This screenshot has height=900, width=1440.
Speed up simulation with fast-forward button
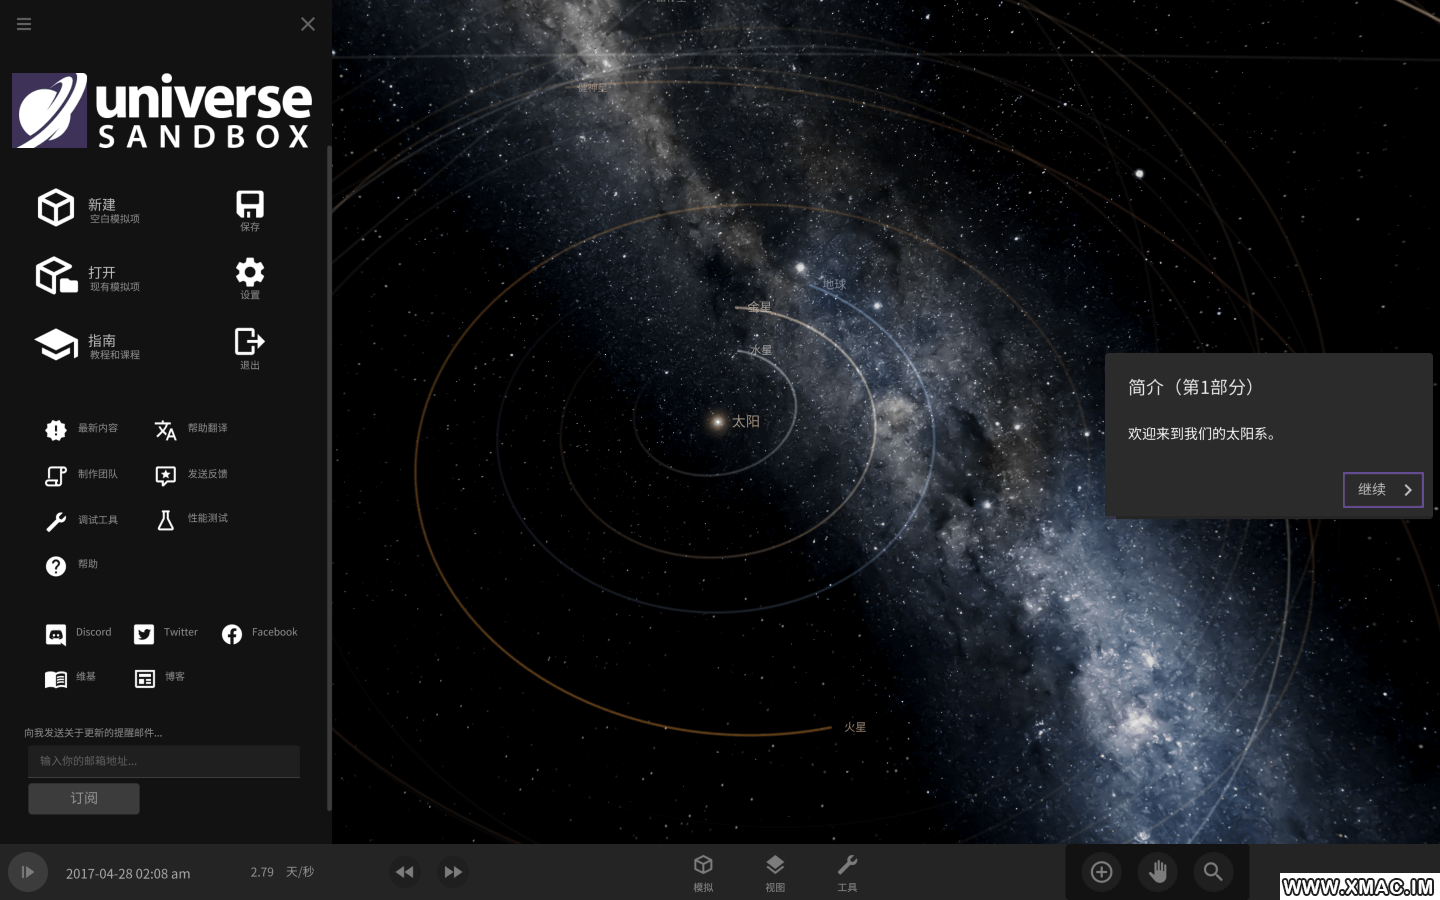click(x=453, y=872)
